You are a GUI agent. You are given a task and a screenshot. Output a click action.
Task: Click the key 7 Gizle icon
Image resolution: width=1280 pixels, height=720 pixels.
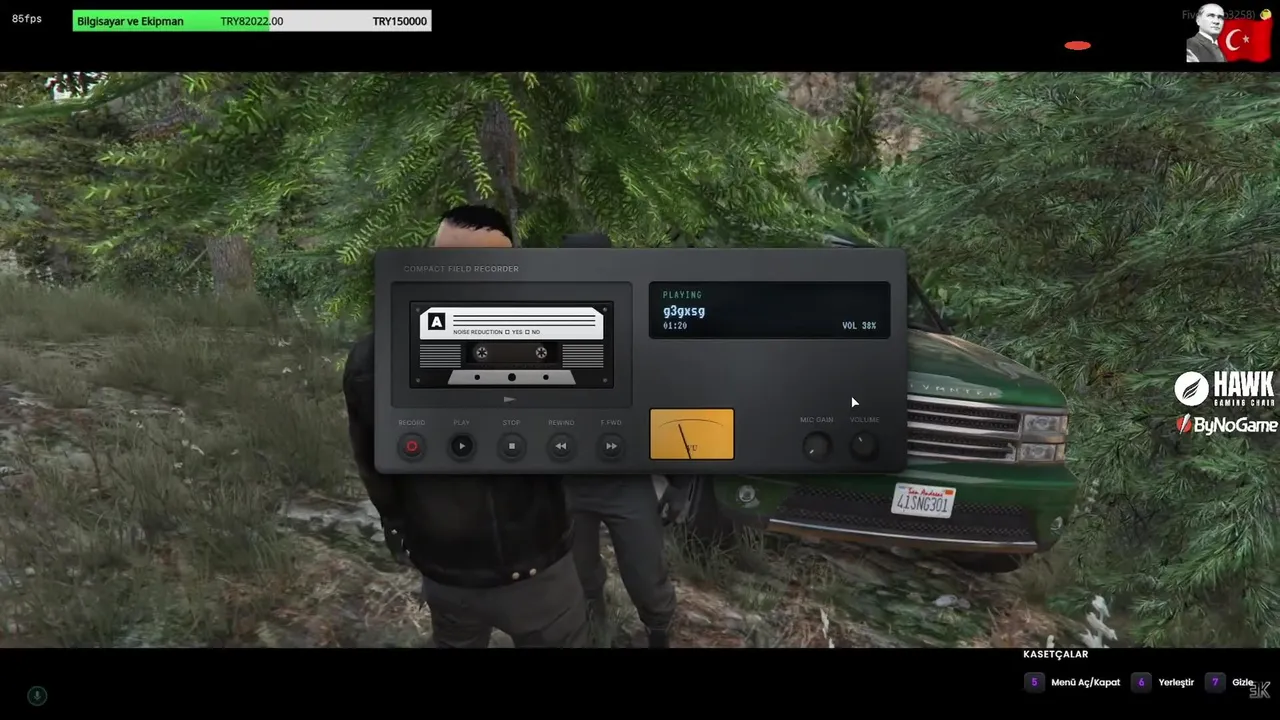coord(1215,682)
